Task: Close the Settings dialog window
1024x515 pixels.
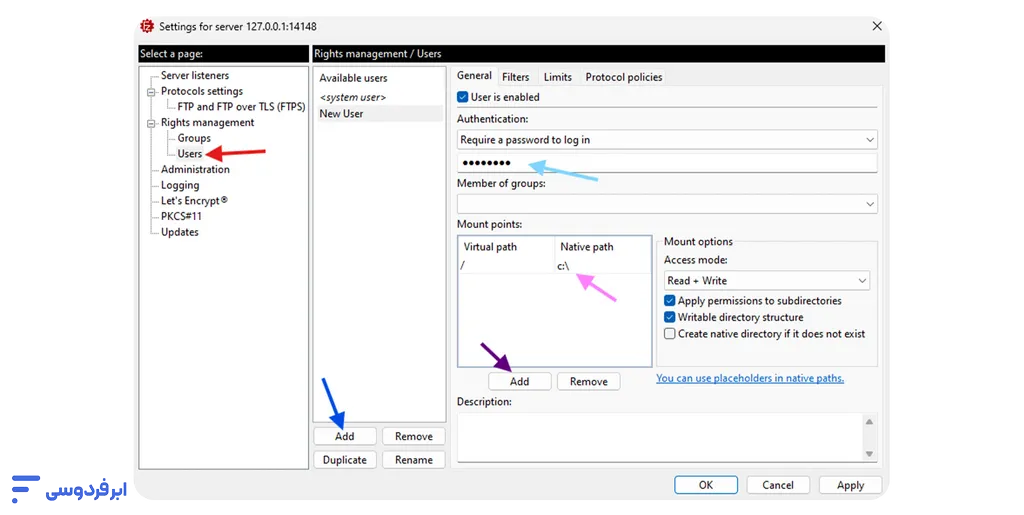Action: click(x=877, y=26)
